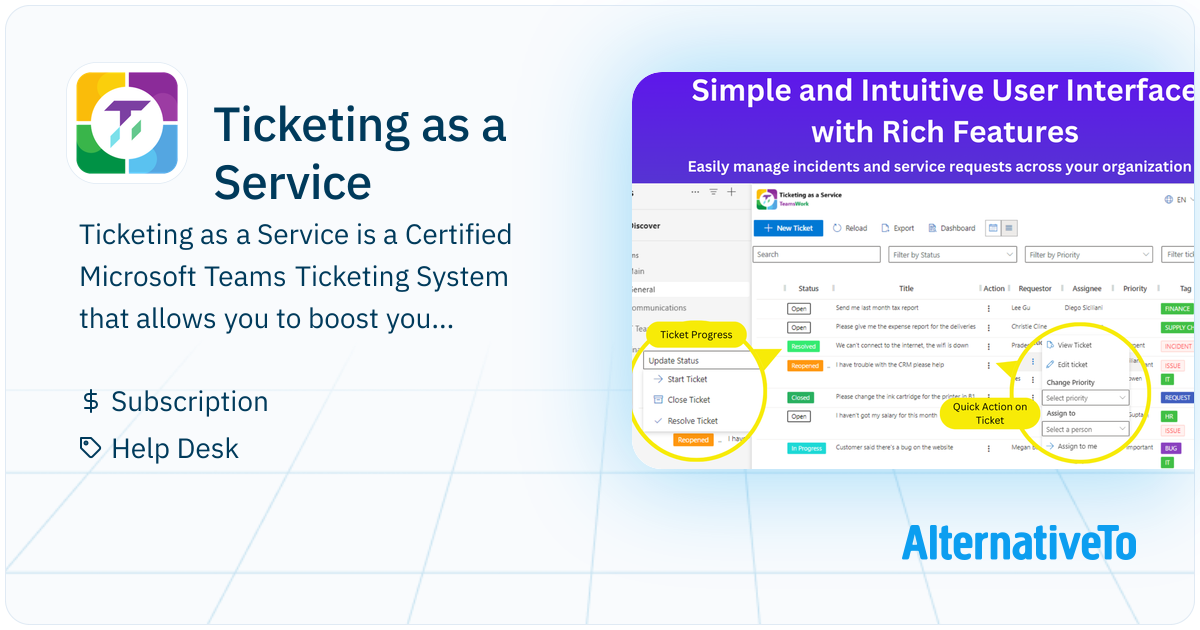This screenshot has width=1200, height=630.
Task: Click the dollar sign Subscription icon
Action: click(x=90, y=402)
